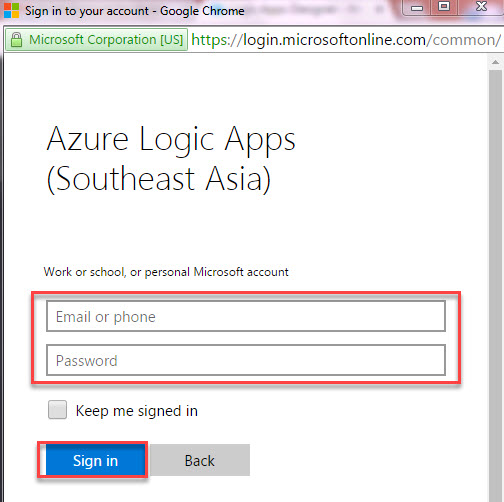Focus the Password field
This screenshot has width=504, height=502.
click(x=246, y=360)
